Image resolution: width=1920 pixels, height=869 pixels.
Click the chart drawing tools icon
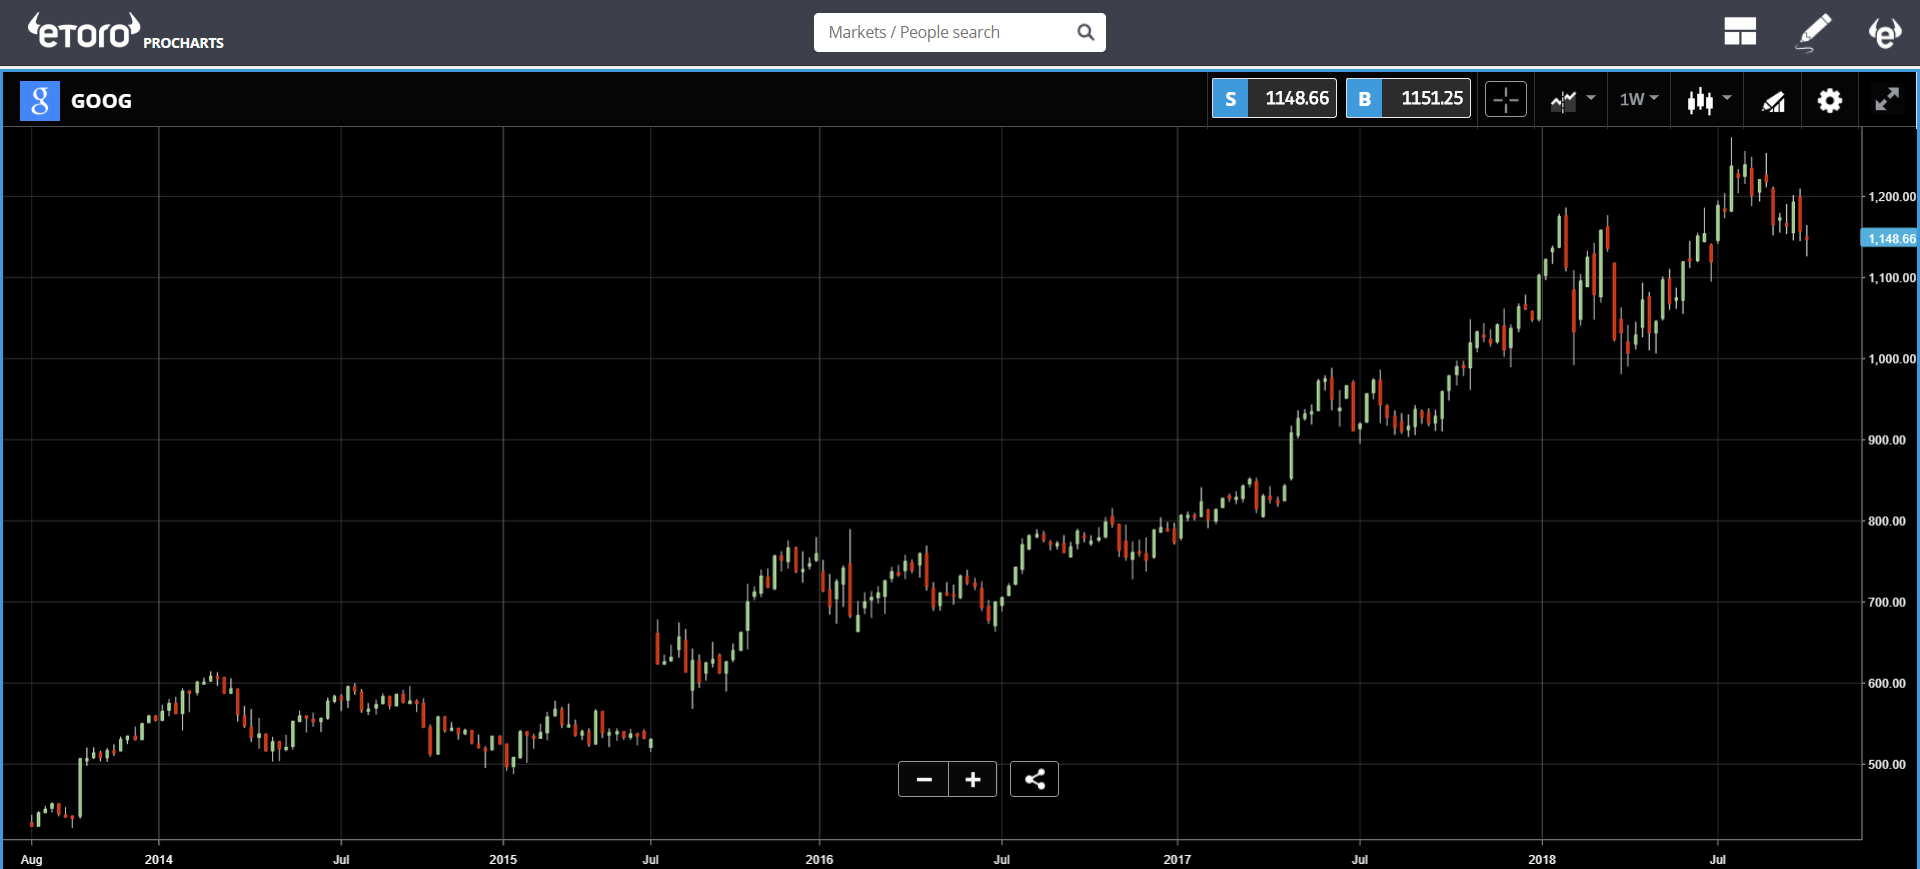click(x=1773, y=100)
